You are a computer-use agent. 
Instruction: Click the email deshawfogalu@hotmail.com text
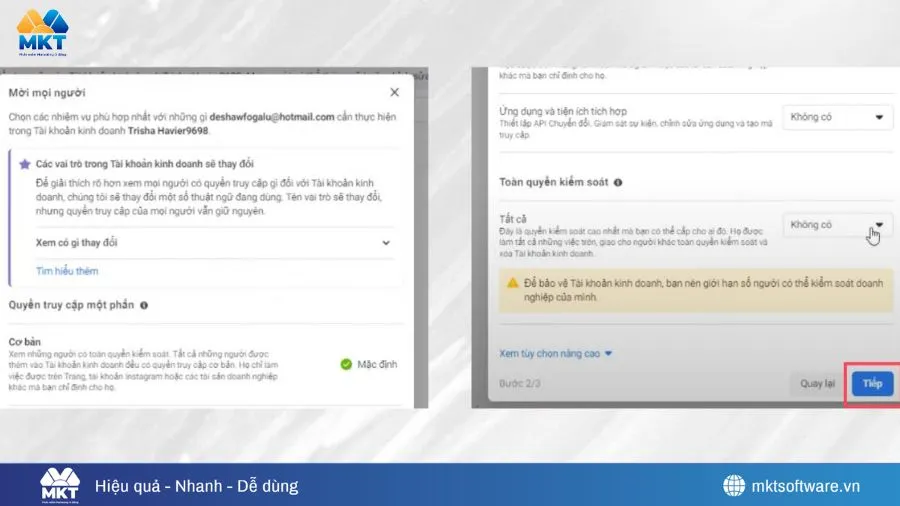pyautogui.click(x=271, y=117)
